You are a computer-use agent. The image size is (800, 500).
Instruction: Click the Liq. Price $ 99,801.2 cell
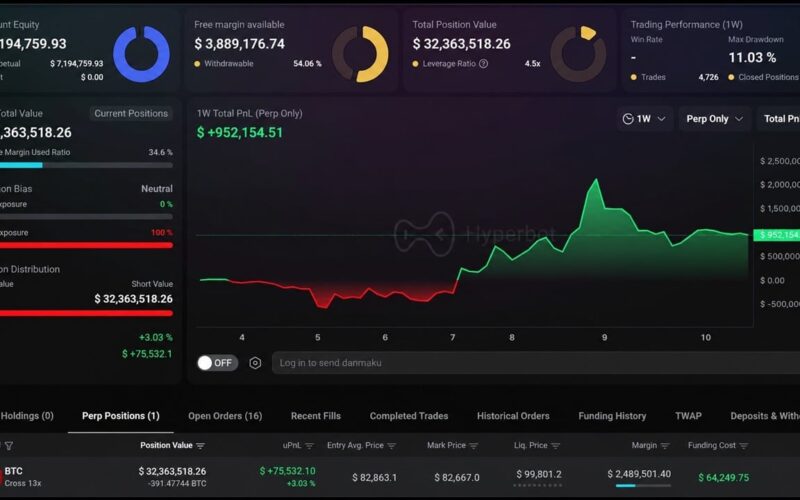coord(539,474)
